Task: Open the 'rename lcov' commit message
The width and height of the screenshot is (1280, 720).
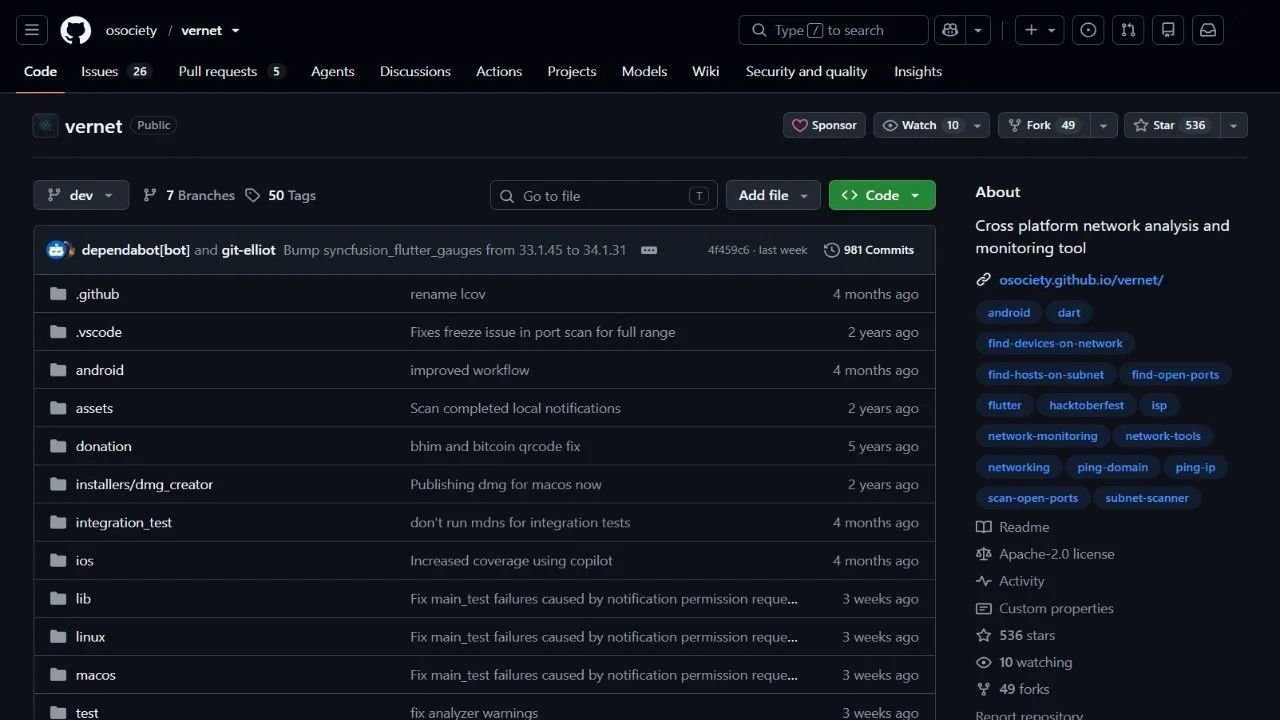Action: [448, 294]
